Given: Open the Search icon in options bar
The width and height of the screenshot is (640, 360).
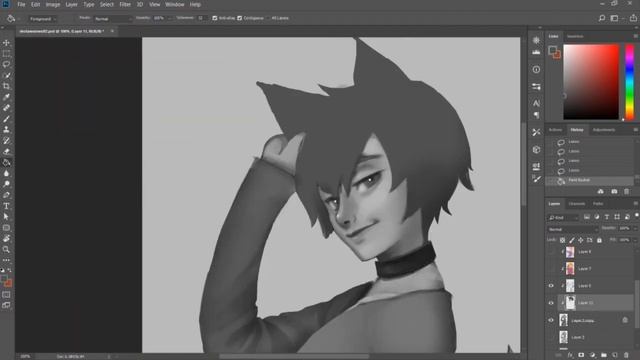Looking at the screenshot, I should pos(602,18).
